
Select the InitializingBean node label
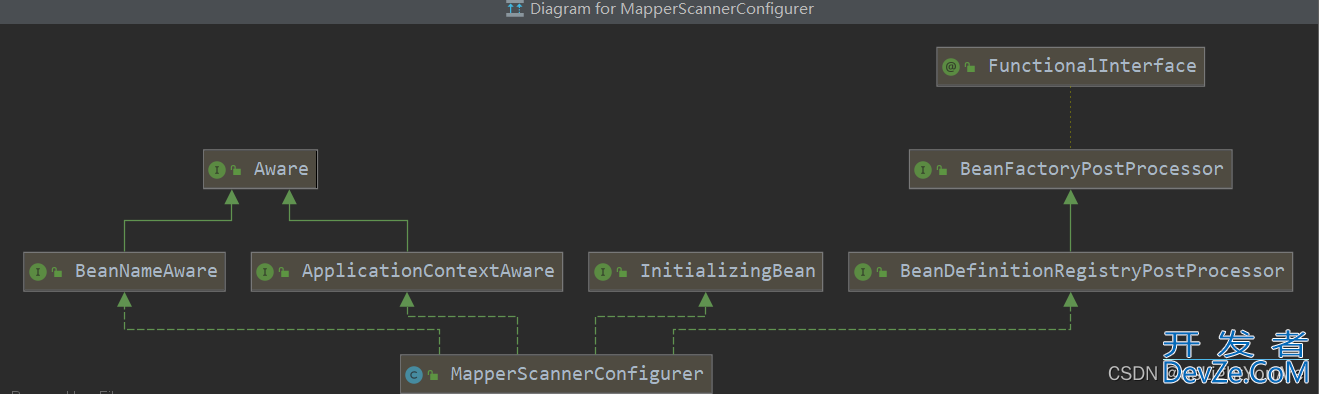pyautogui.click(x=728, y=271)
